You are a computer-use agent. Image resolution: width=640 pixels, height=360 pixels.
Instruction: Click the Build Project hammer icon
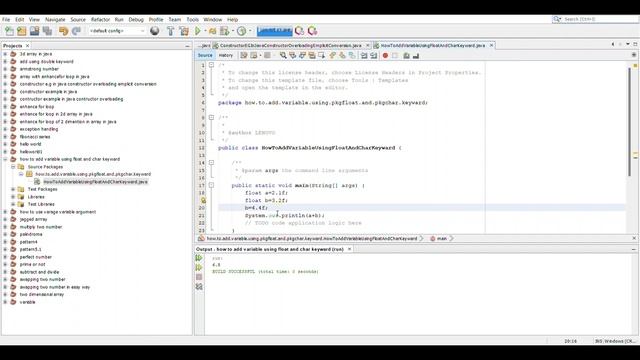click(x=171, y=31)
